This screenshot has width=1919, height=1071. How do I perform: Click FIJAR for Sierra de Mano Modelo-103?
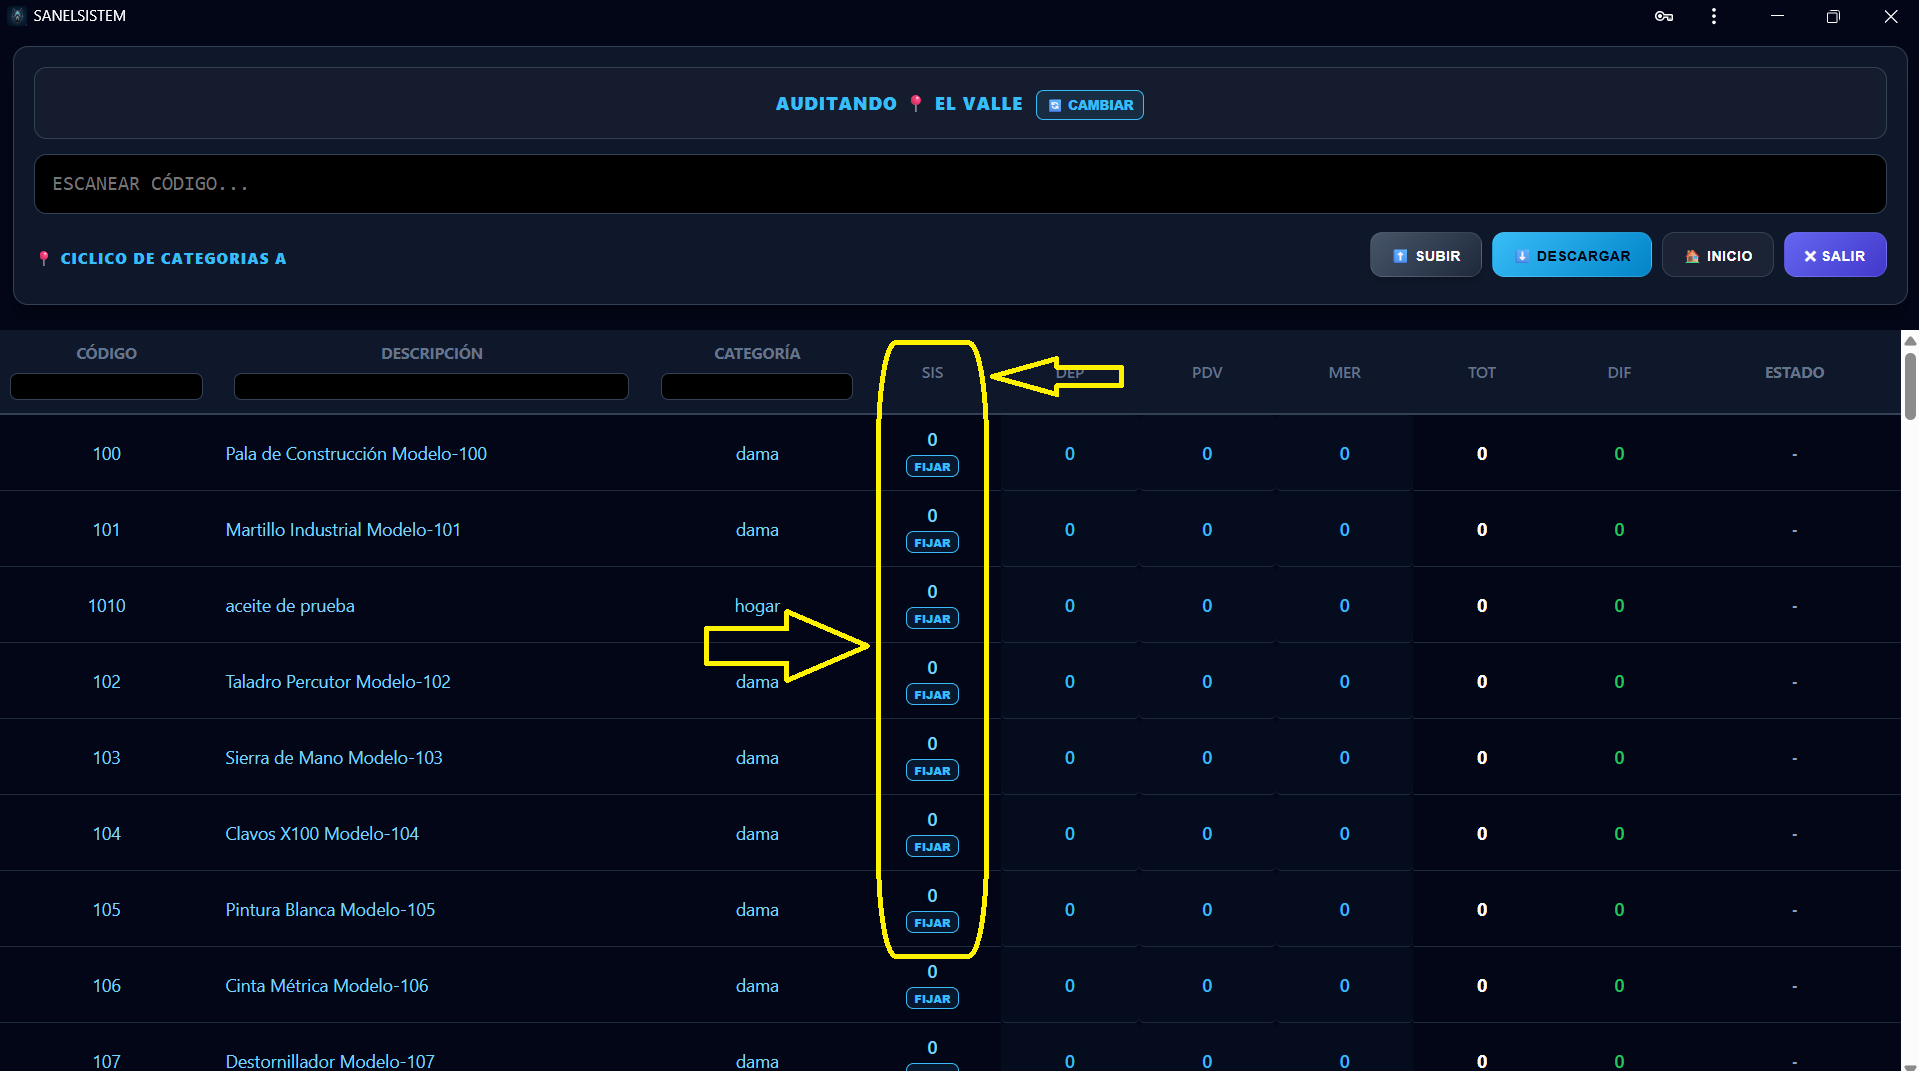tap(932, 771)
